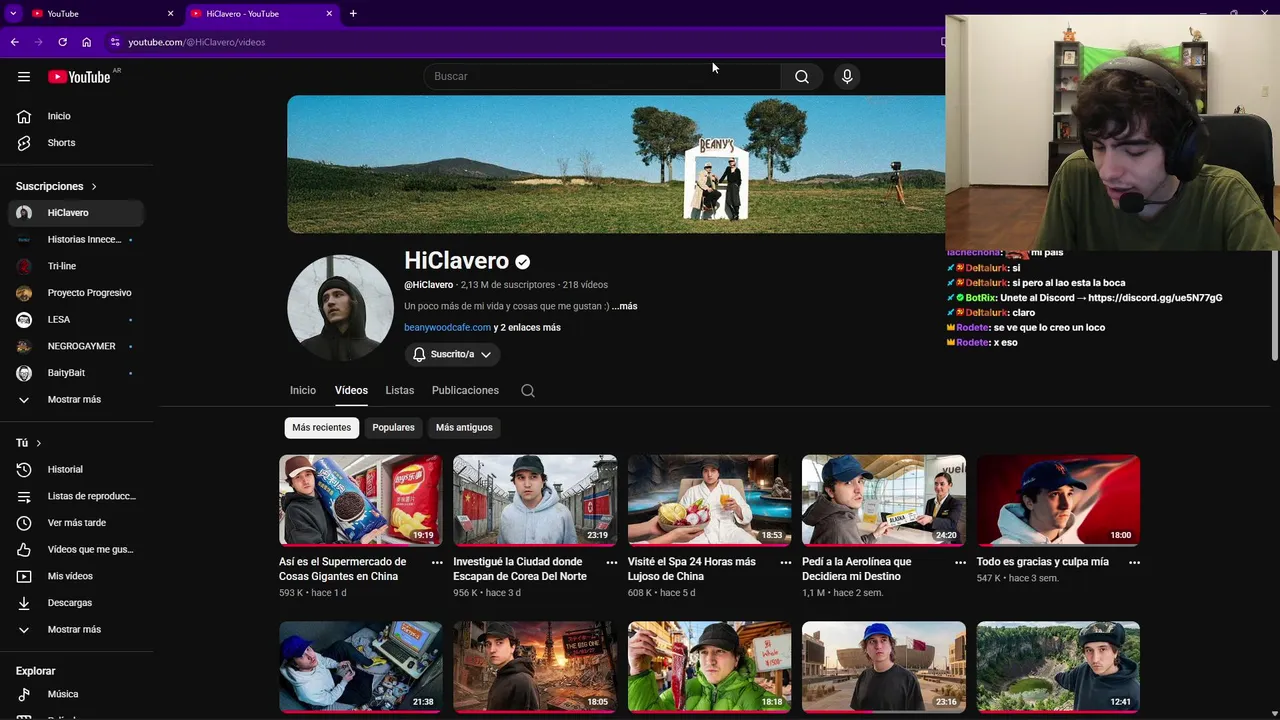The width and height of the screenshot is (1280, 720).
Task: Open y 2 enlaces más link
Action: pyautogui.click(x=527, y=327)
